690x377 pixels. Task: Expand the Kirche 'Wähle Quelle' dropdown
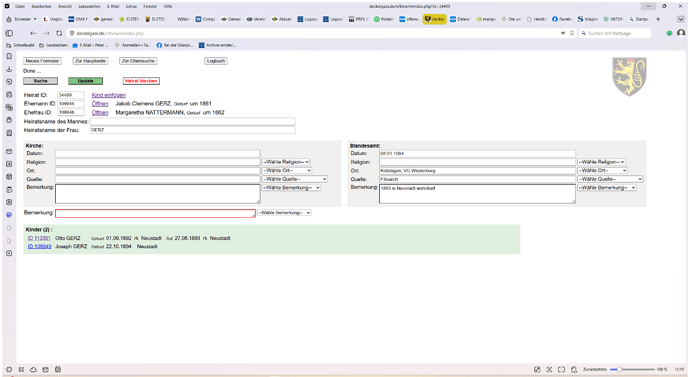coord(294,179)
